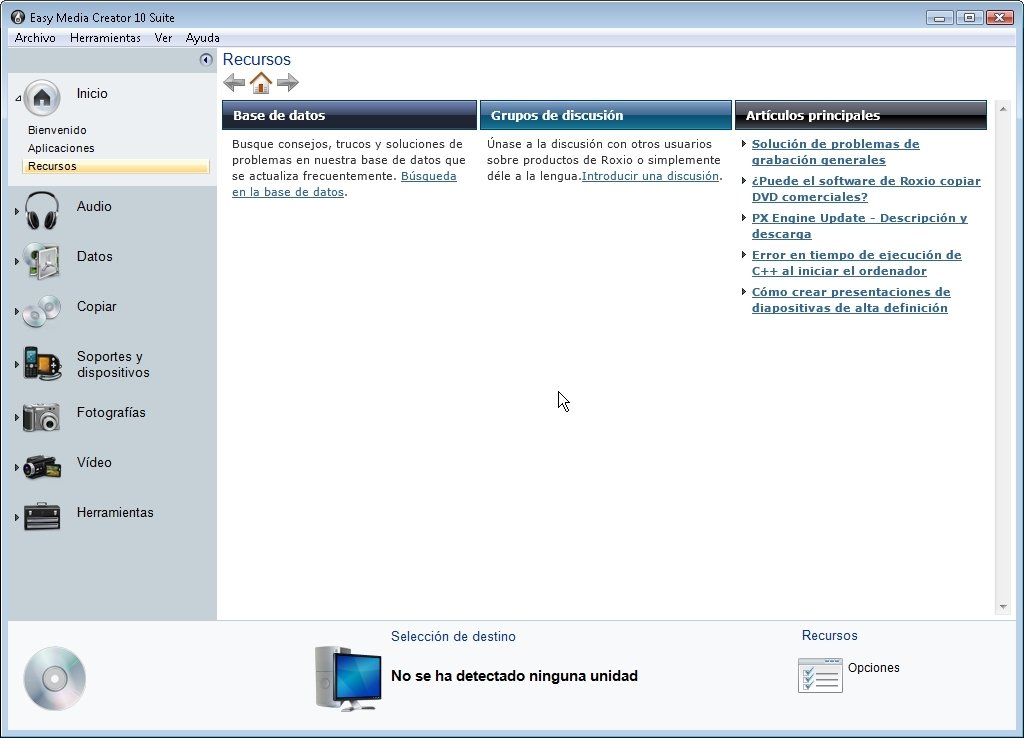
Task: Select Bienvenido under Inicio
Action: point(57,130)
